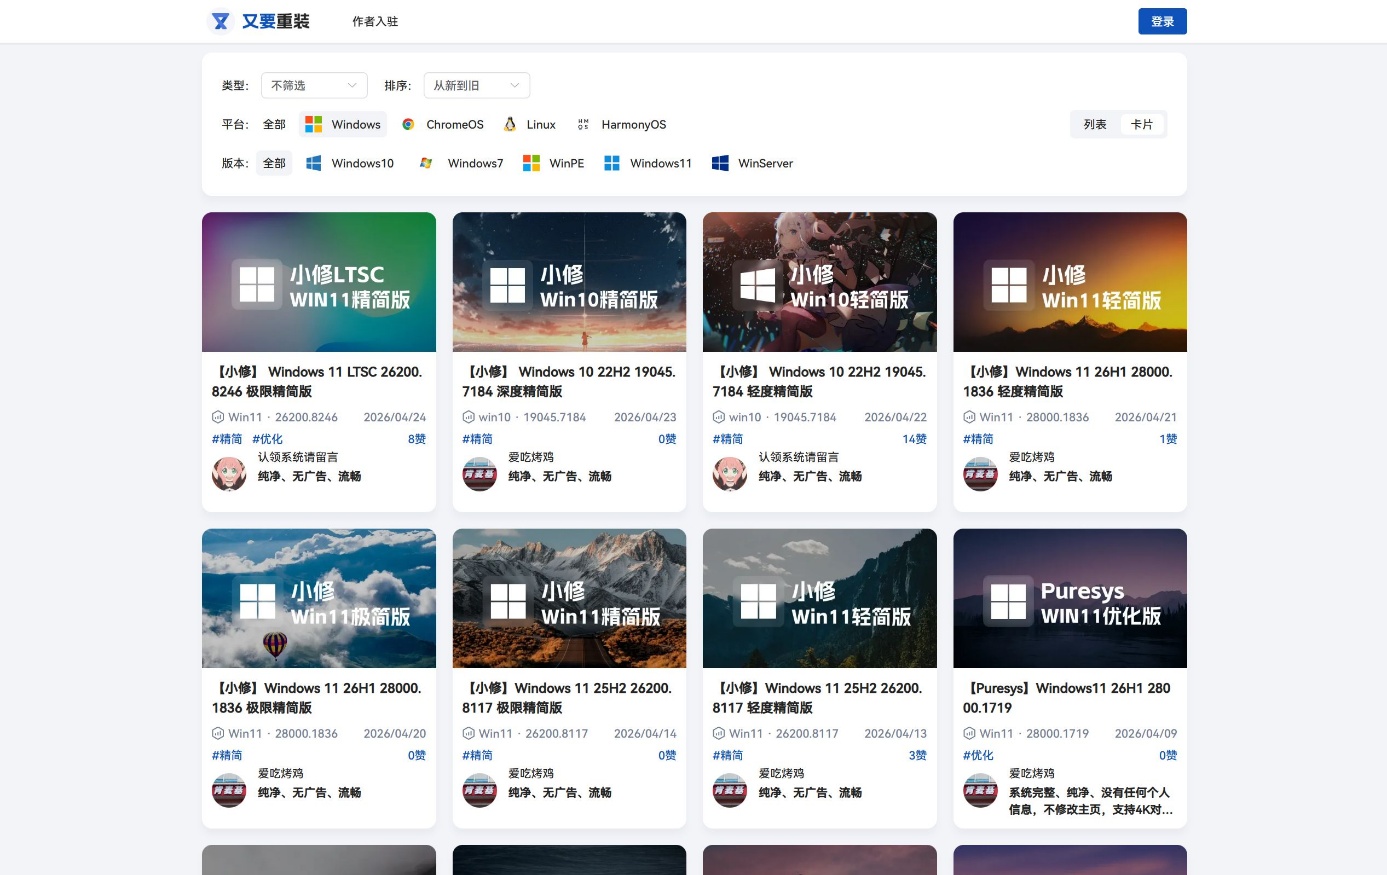Viewport: 1387px width, 875px height.
Task: Open the 作者入驻 menu item
Action: tap(375, 21)
